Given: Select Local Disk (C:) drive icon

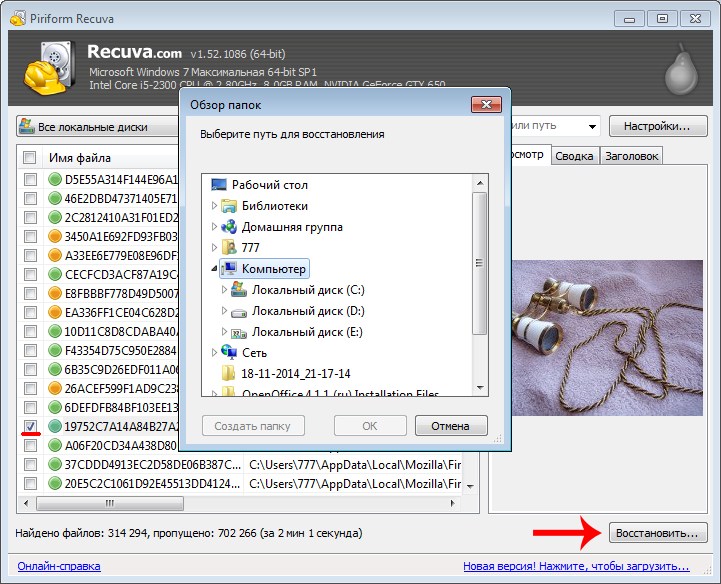Looking at the screenshot, I should click(239, 290).
